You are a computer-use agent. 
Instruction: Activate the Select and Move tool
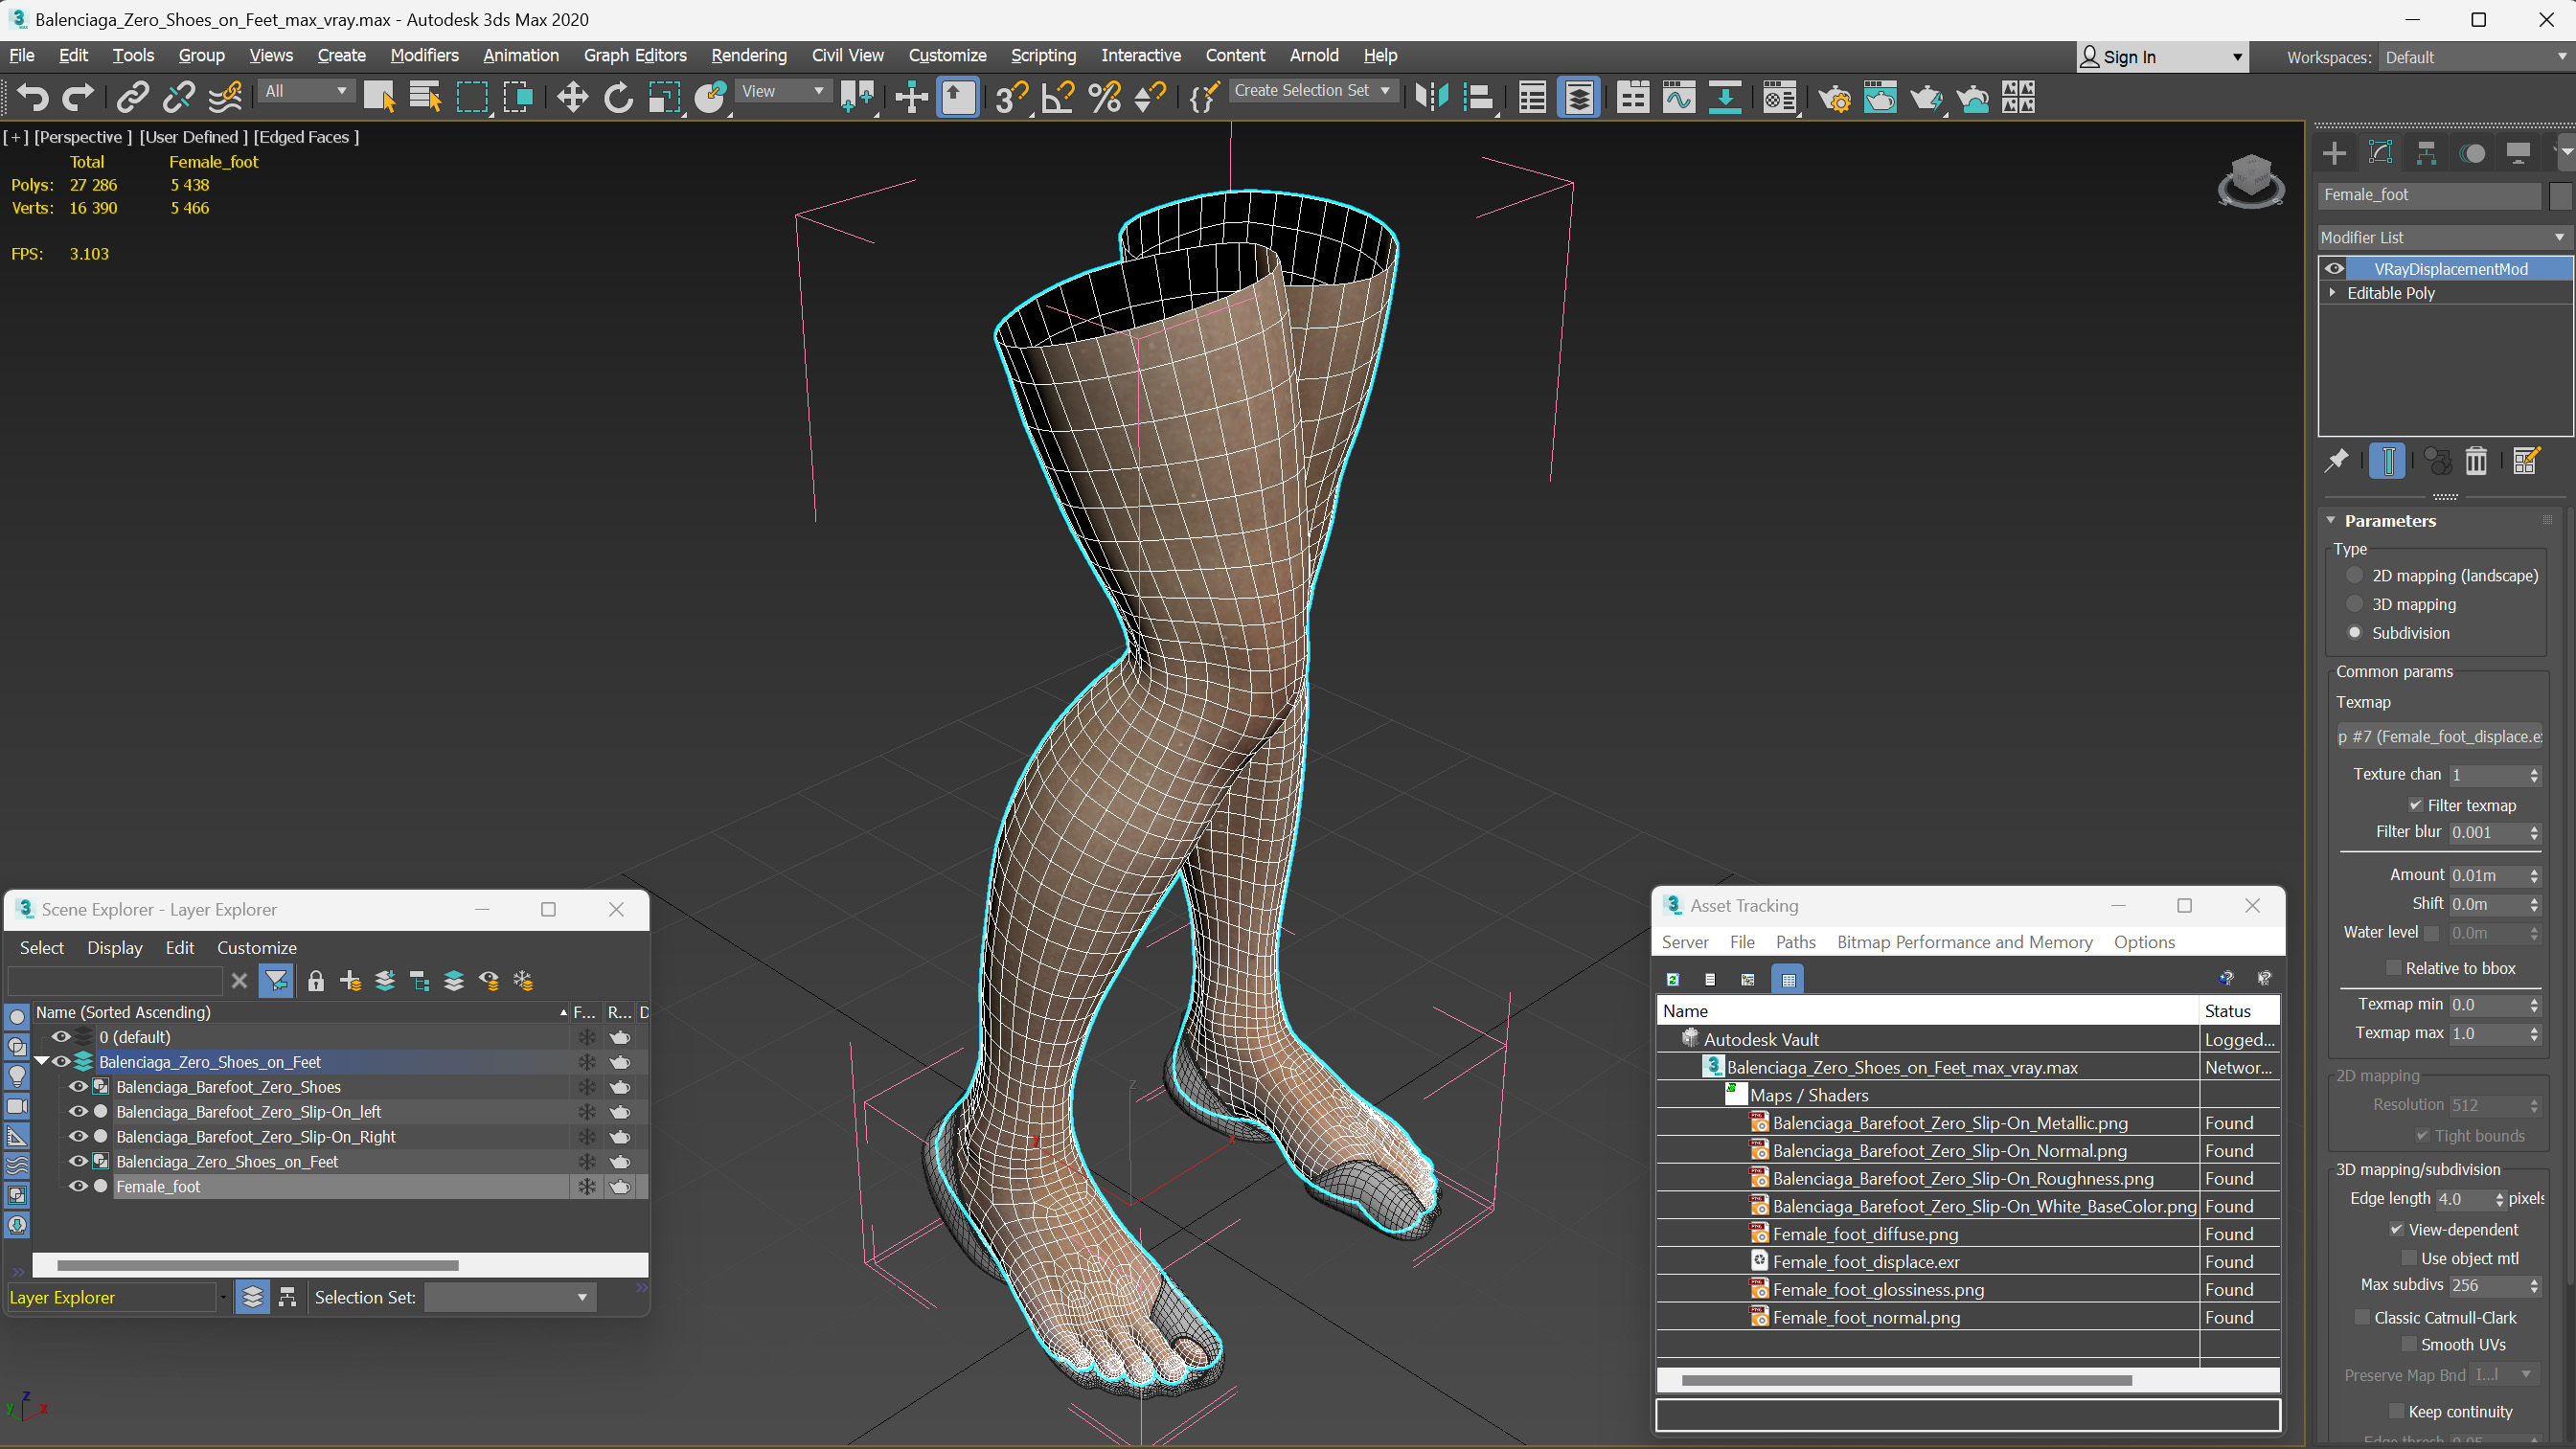(572, 97)
